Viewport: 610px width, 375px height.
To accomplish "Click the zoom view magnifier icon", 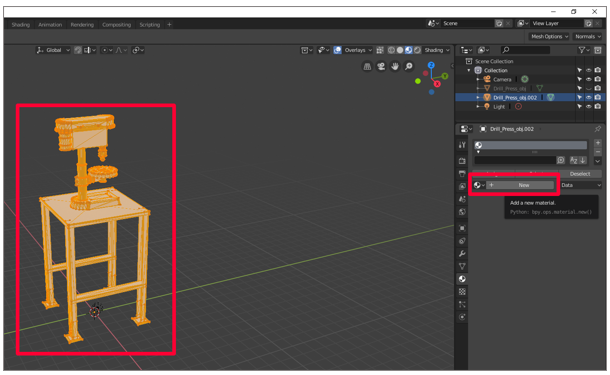I will [x=409, y=67].
